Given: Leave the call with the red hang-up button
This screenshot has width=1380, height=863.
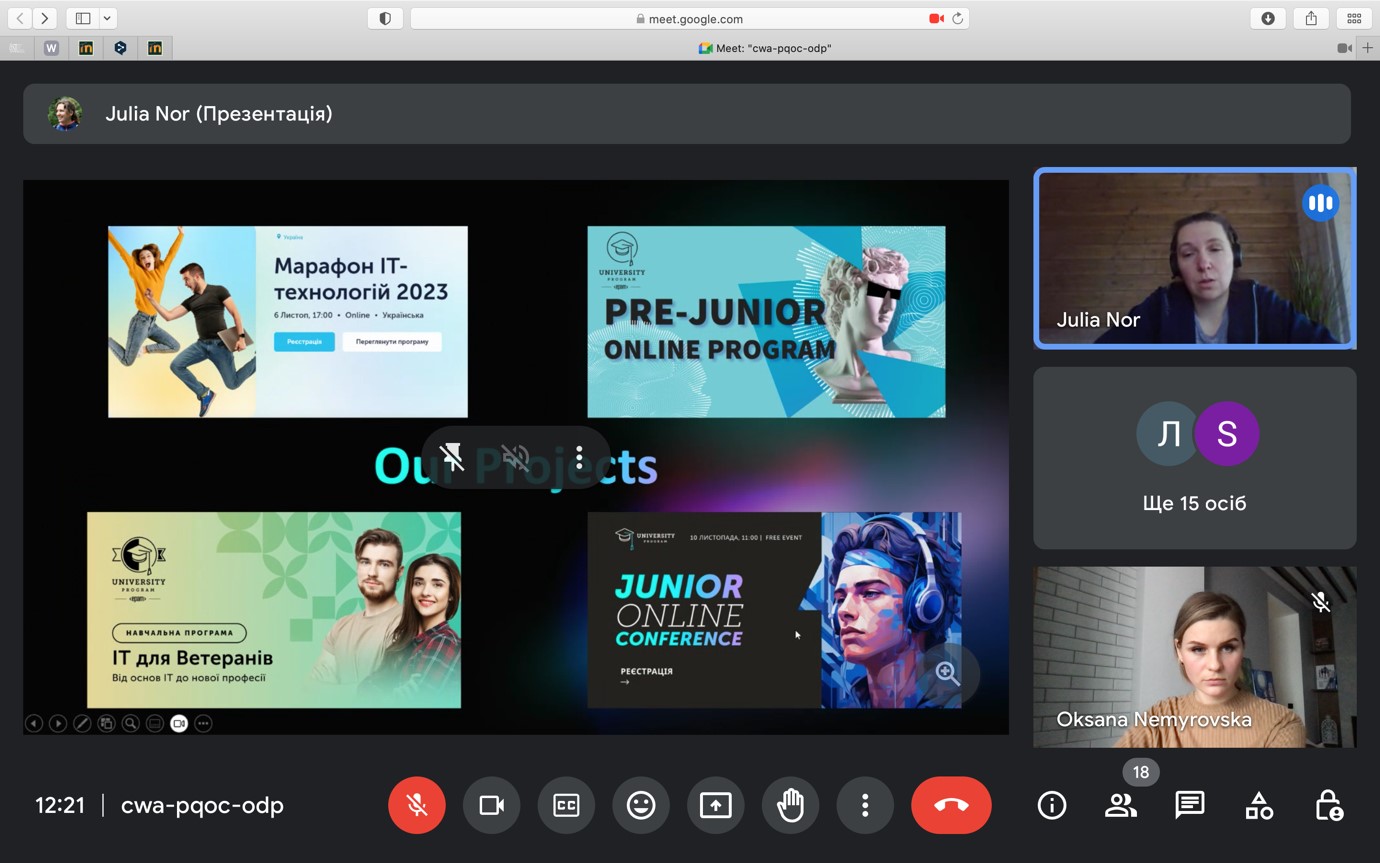Looking at the screenshot, I should click(x=951, y=805).
